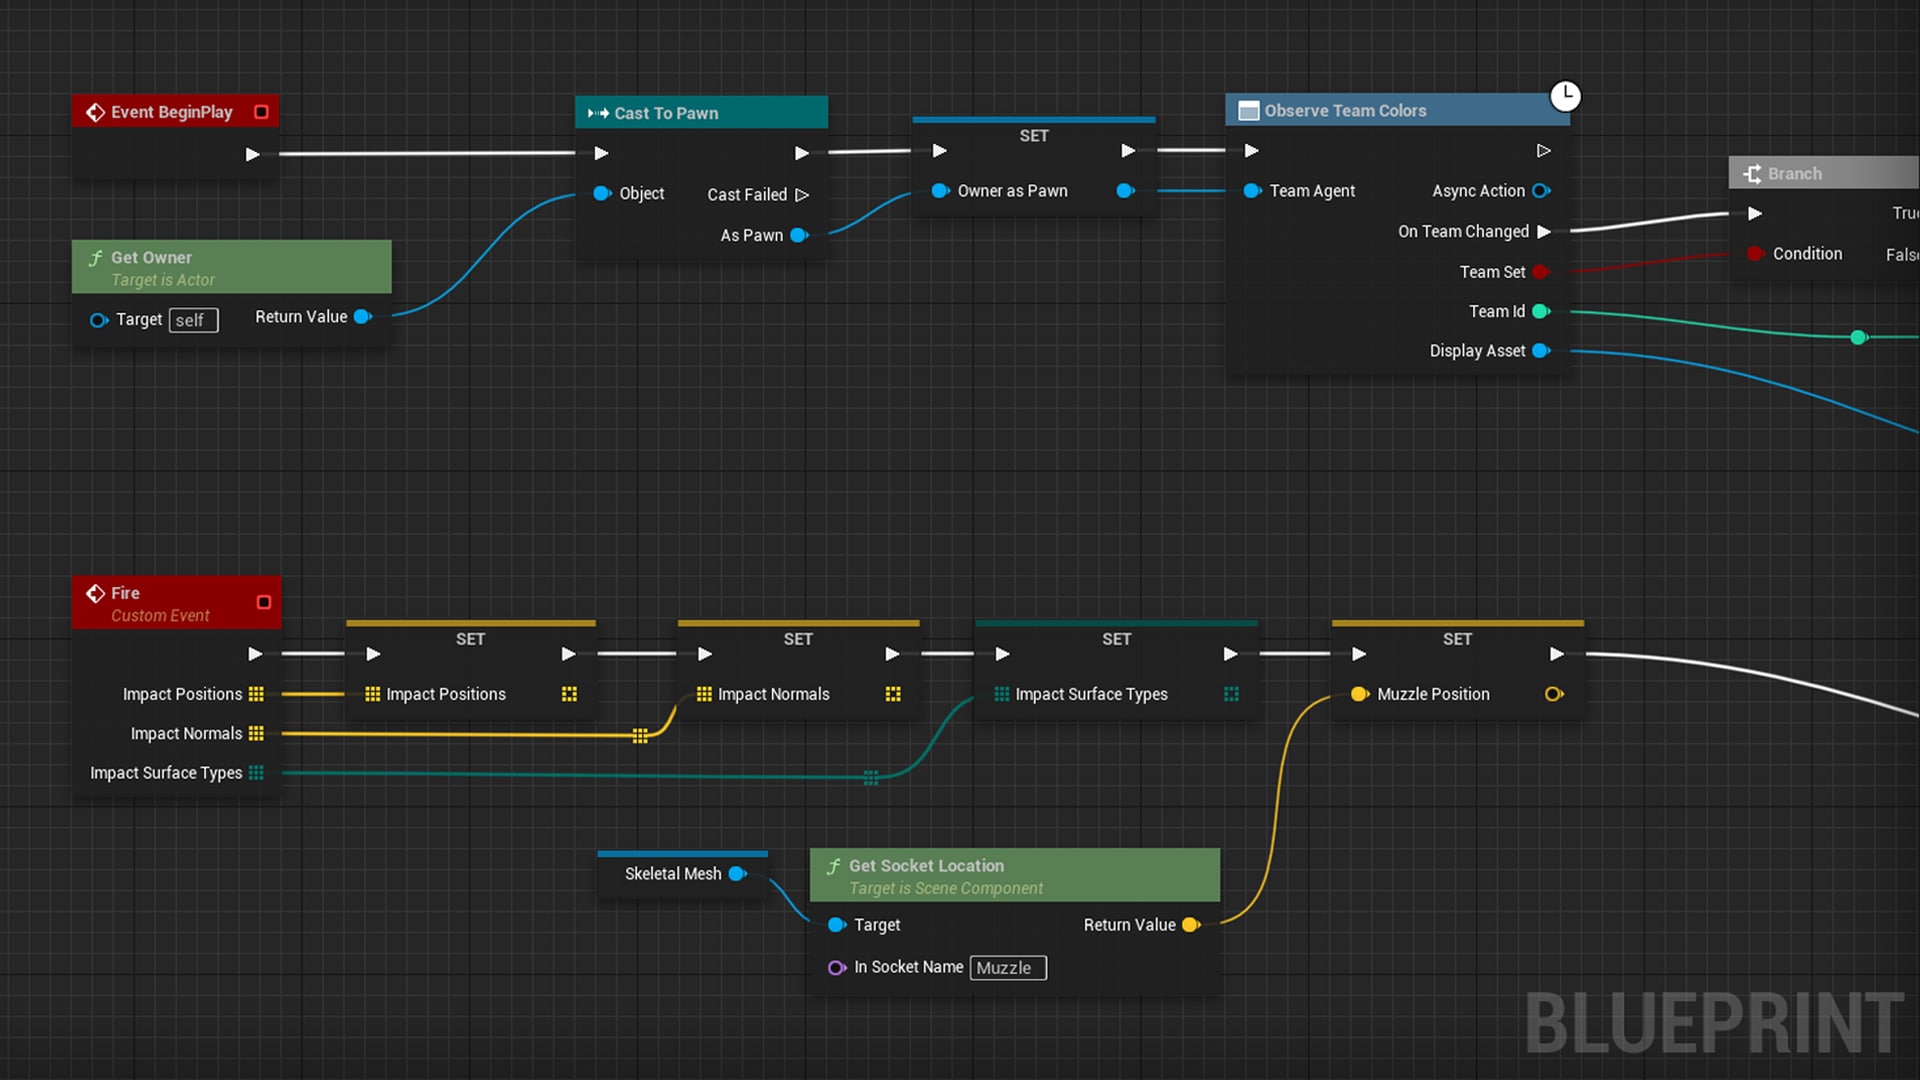Select the Cast Failed exec pin
1920x1080 pixels.
(803, 194)
